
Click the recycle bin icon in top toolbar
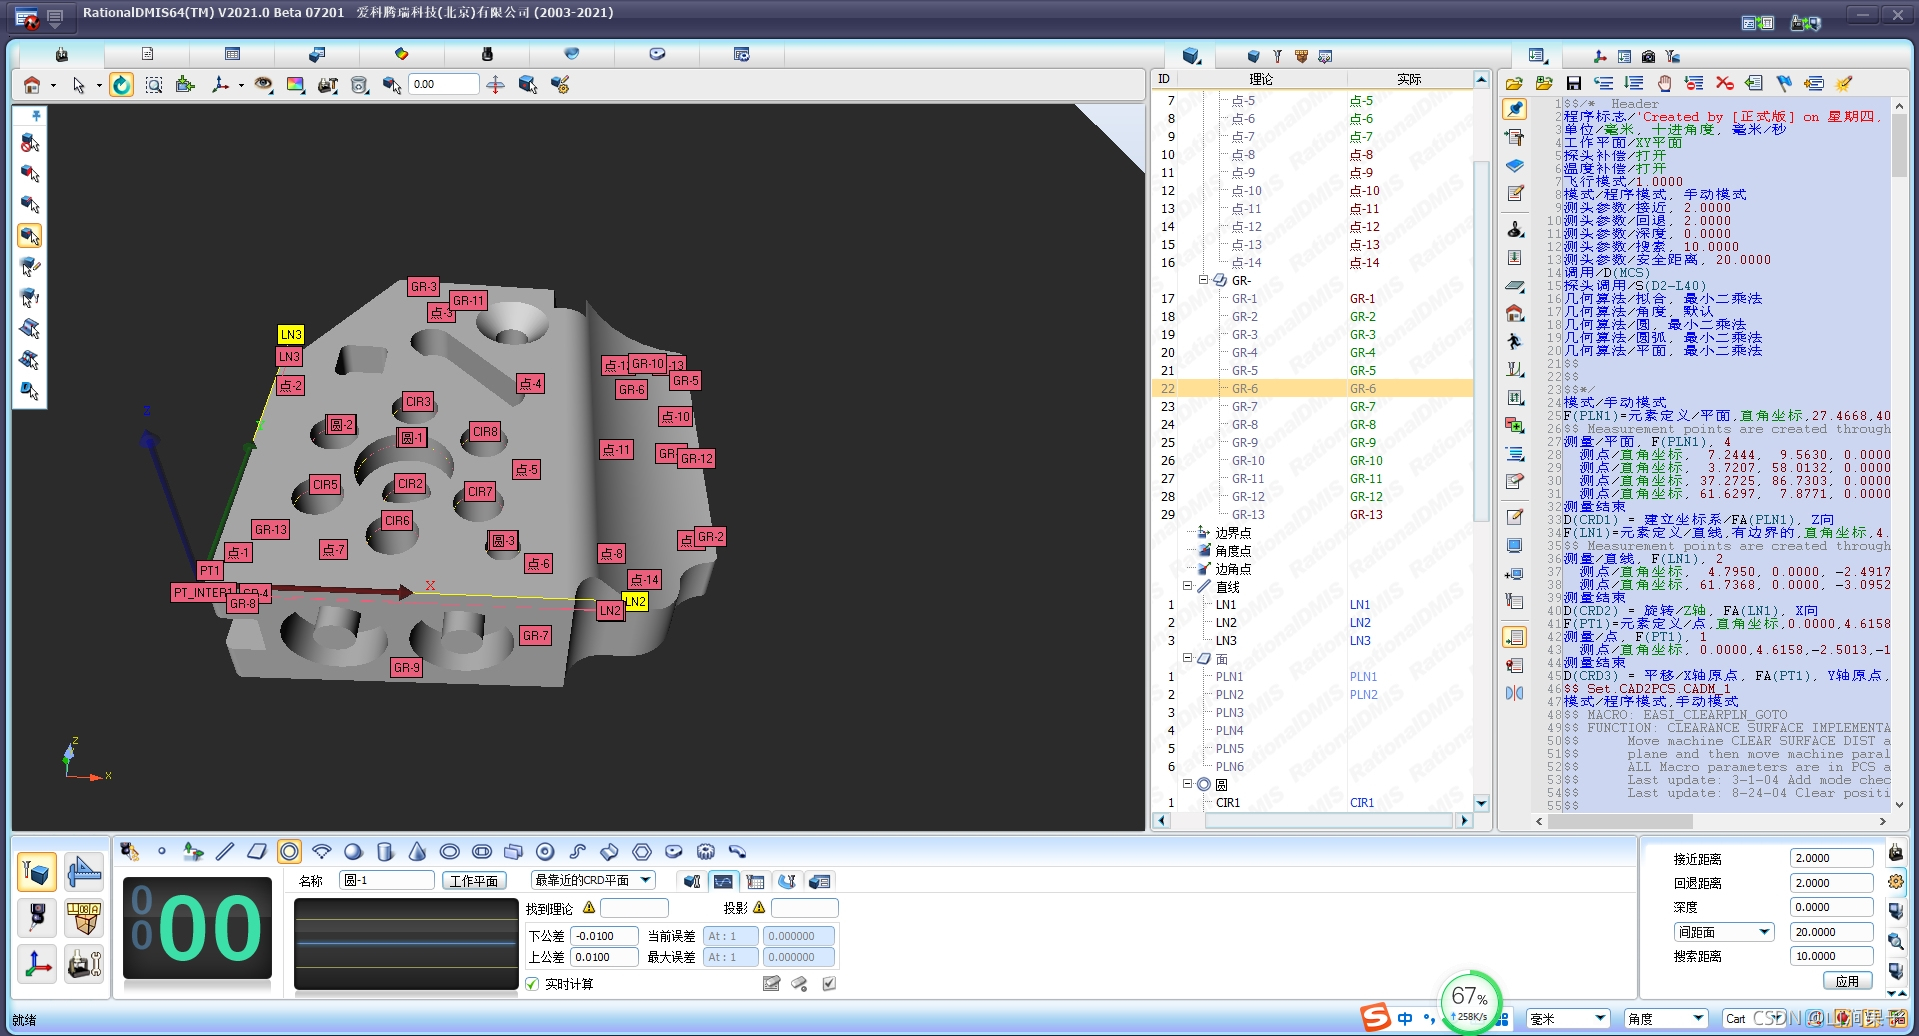(360, 85)
